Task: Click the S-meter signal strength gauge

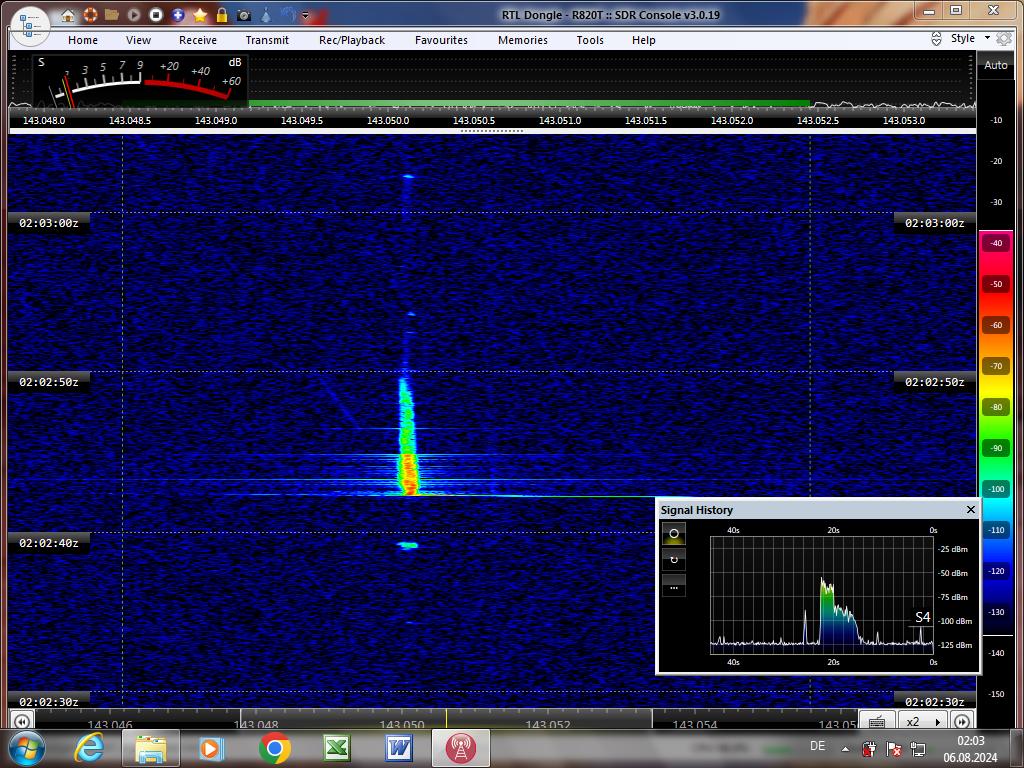Action: (x=140, y=81)
